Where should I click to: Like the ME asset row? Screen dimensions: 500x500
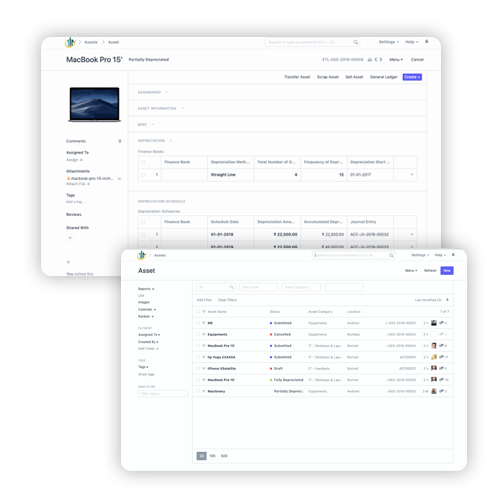coord(203,323)
